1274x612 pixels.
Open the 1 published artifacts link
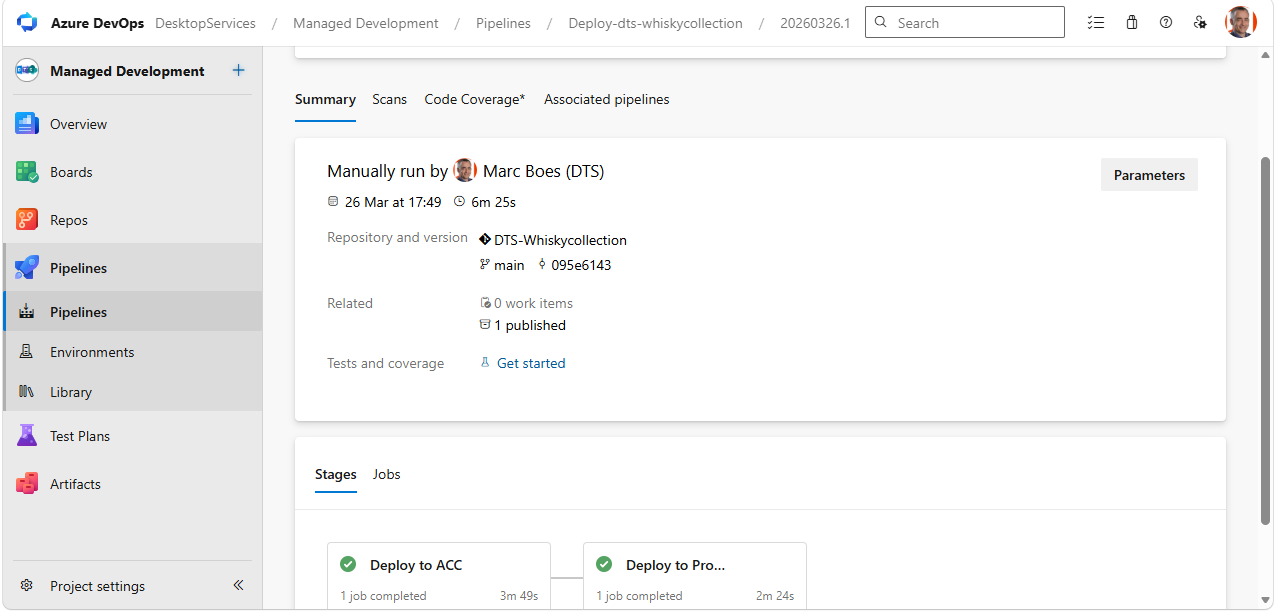(530, 325)
